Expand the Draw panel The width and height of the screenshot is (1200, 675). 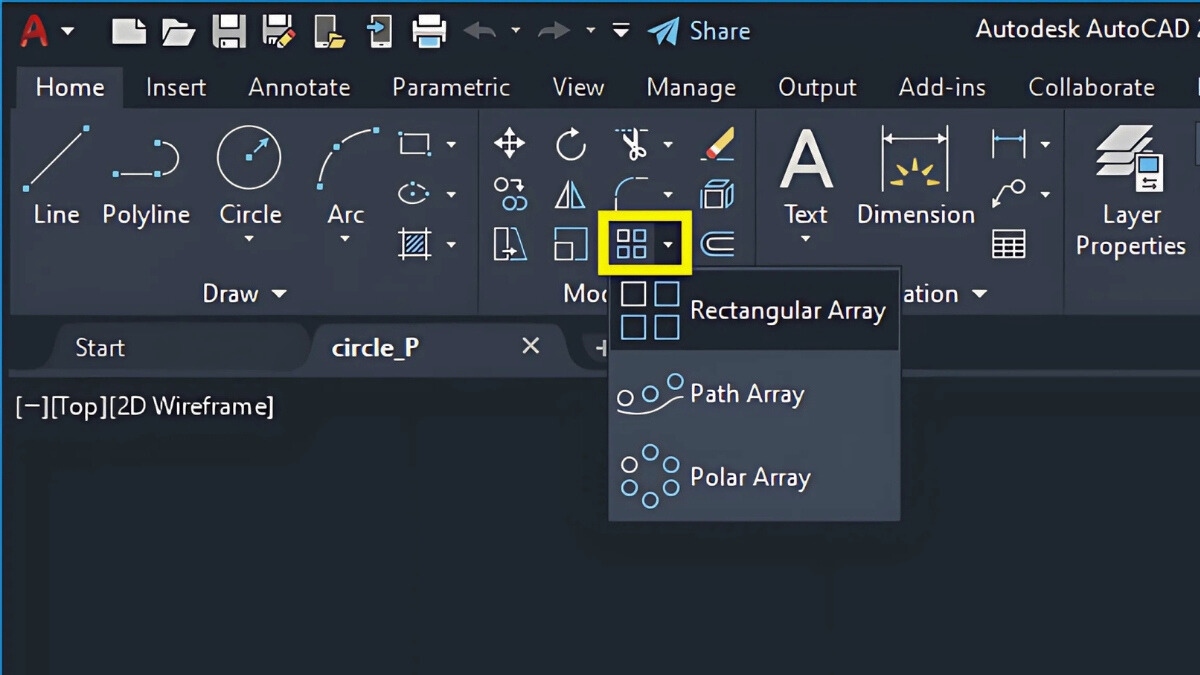pyautogui.click(x=245, y=293)
